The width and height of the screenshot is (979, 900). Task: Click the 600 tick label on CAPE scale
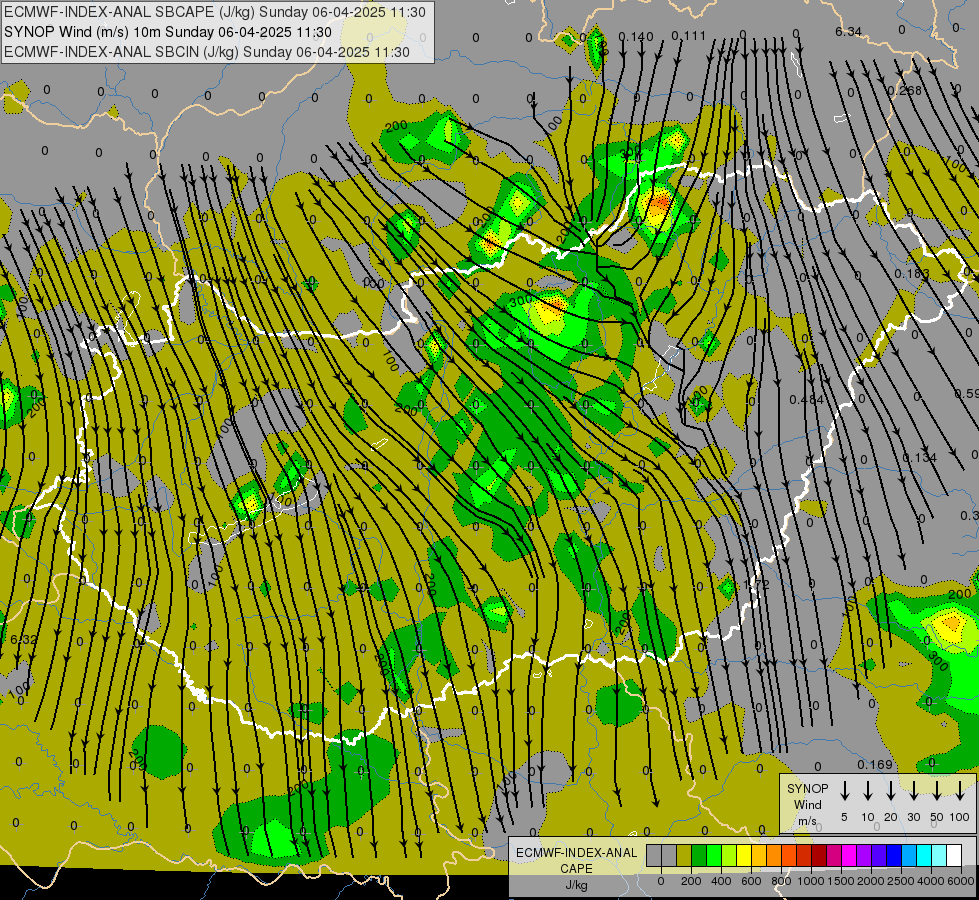(x=751, y=881)
